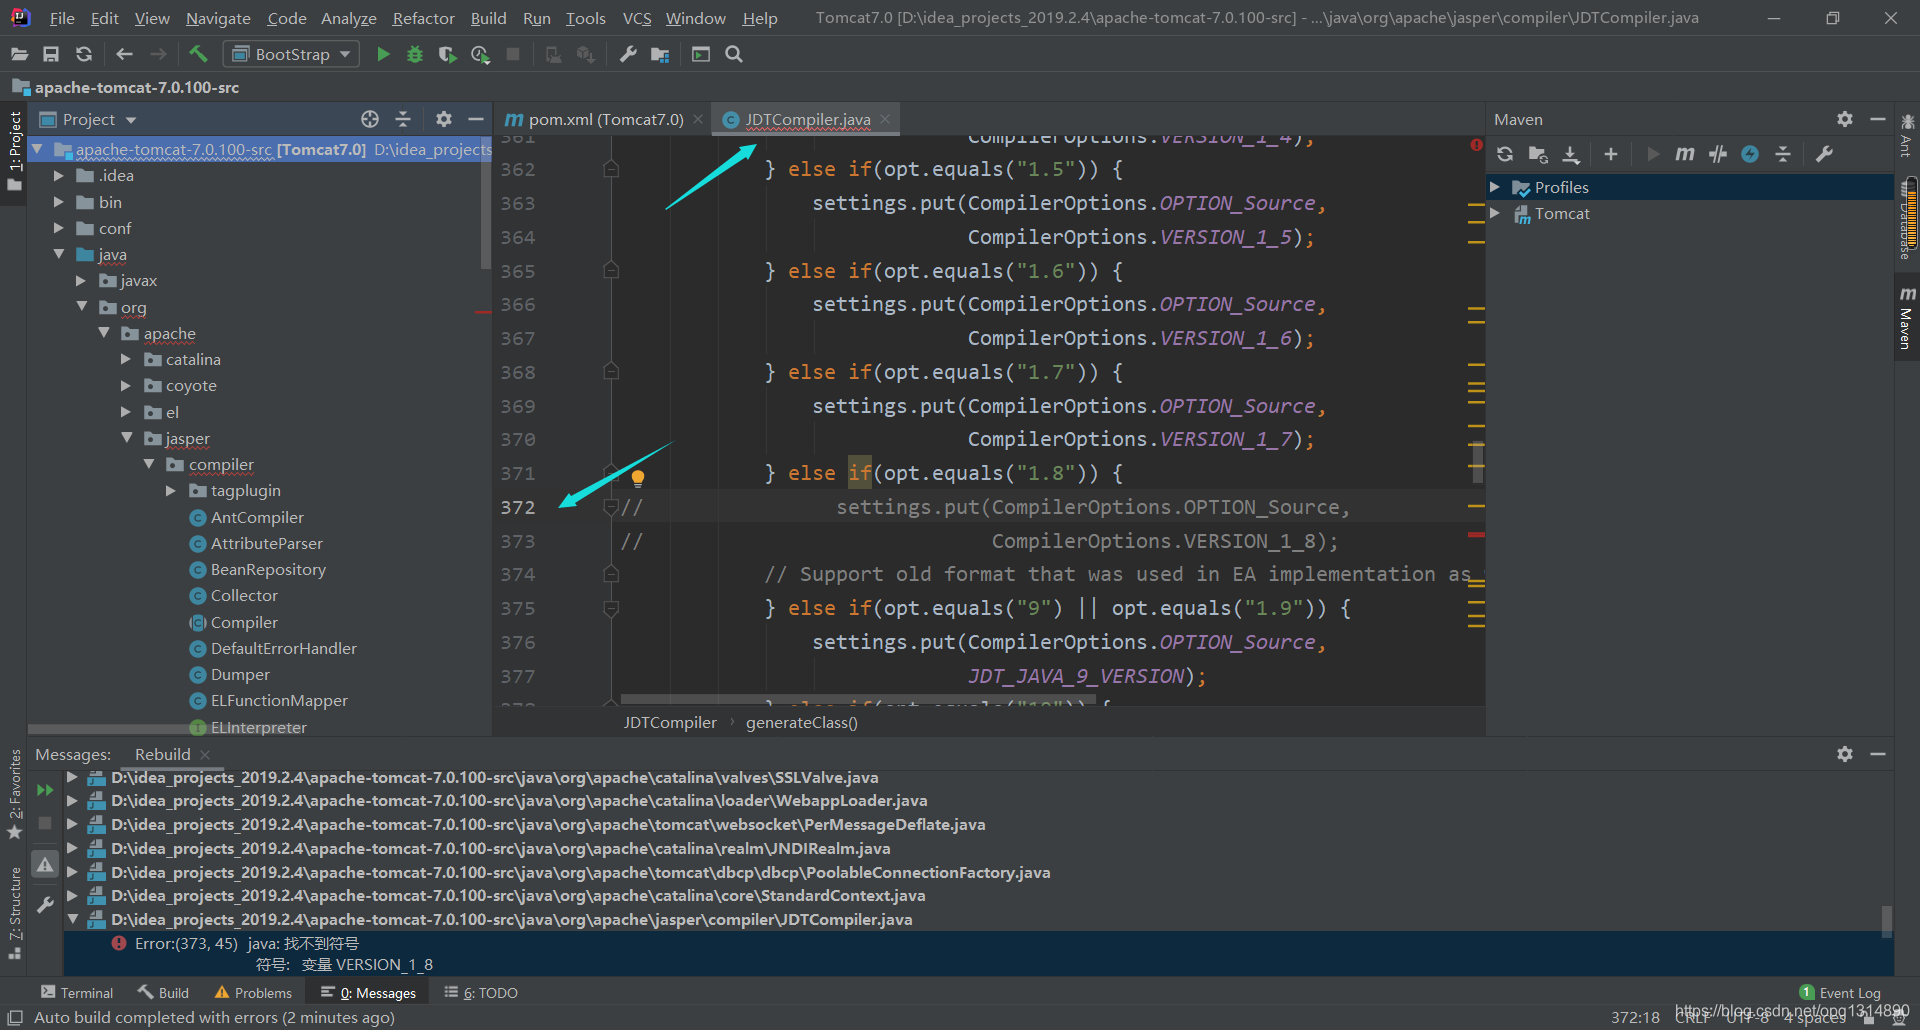Toggle the 1: Project tool window

pyautogui.click(x=15, y=151)
